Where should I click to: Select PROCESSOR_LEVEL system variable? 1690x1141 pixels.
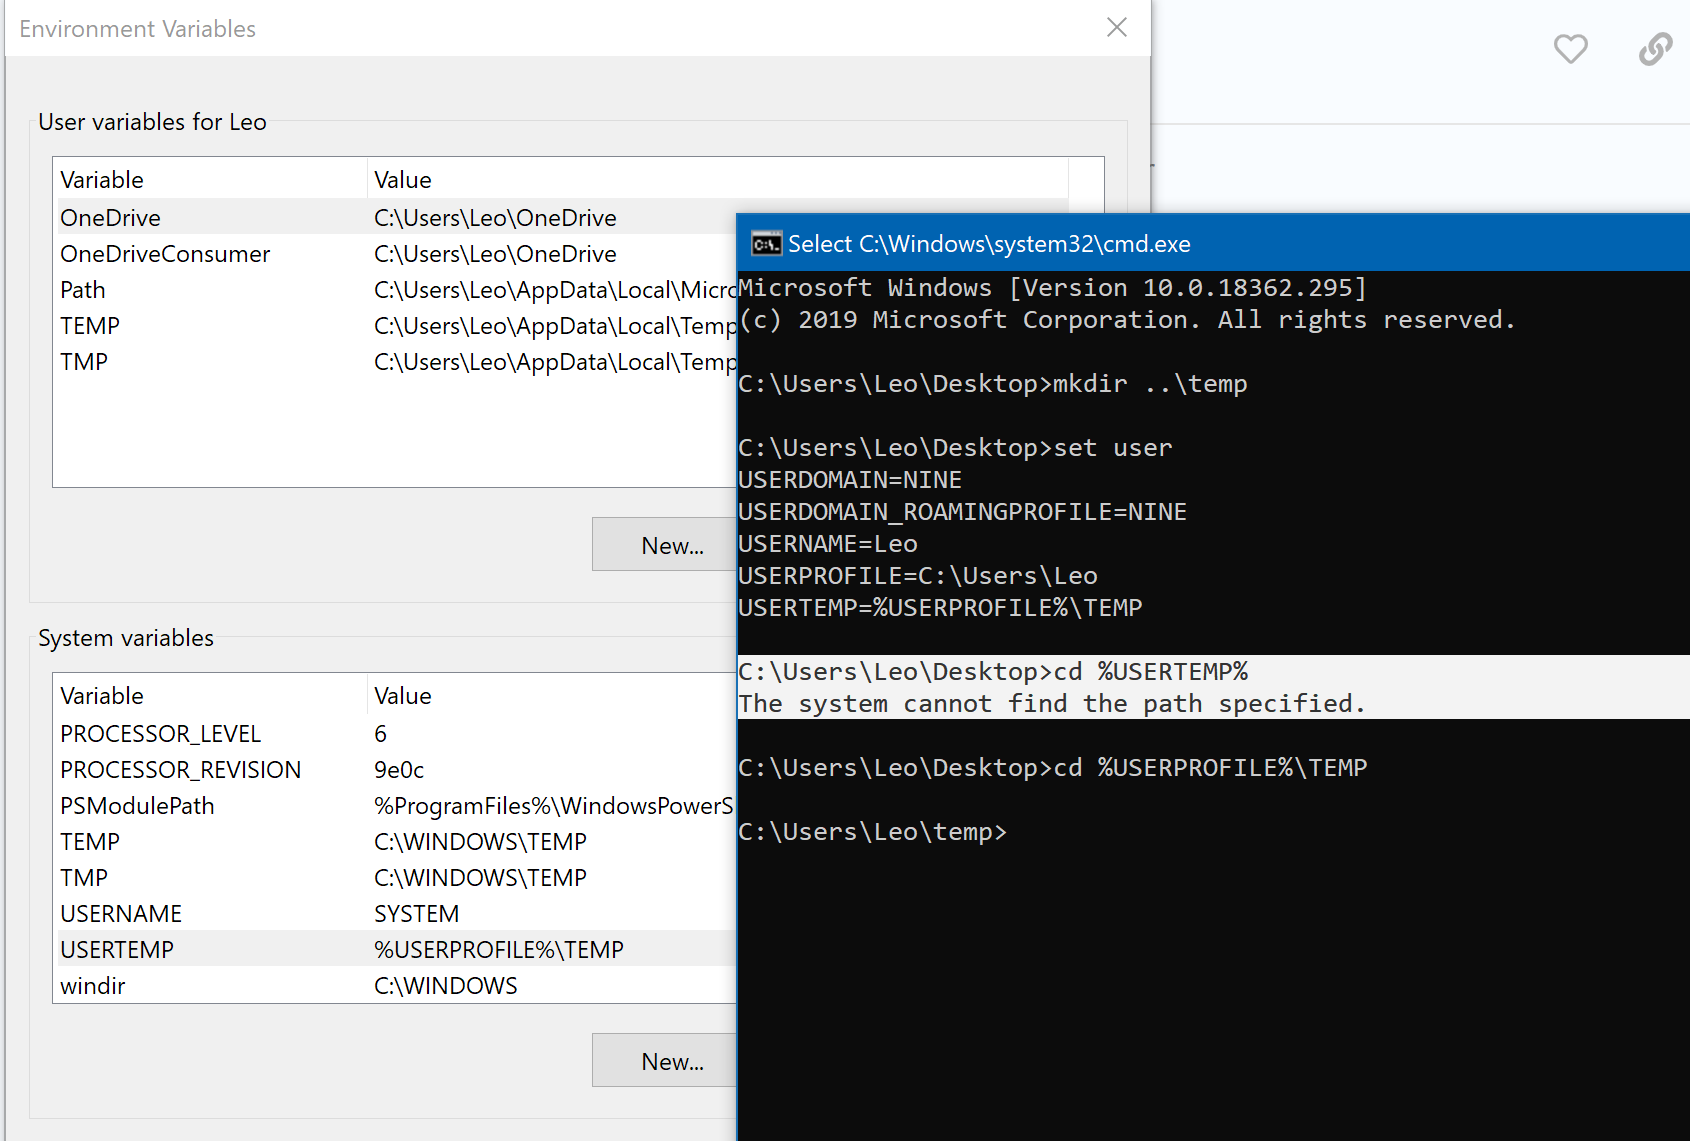pos(395,733)
